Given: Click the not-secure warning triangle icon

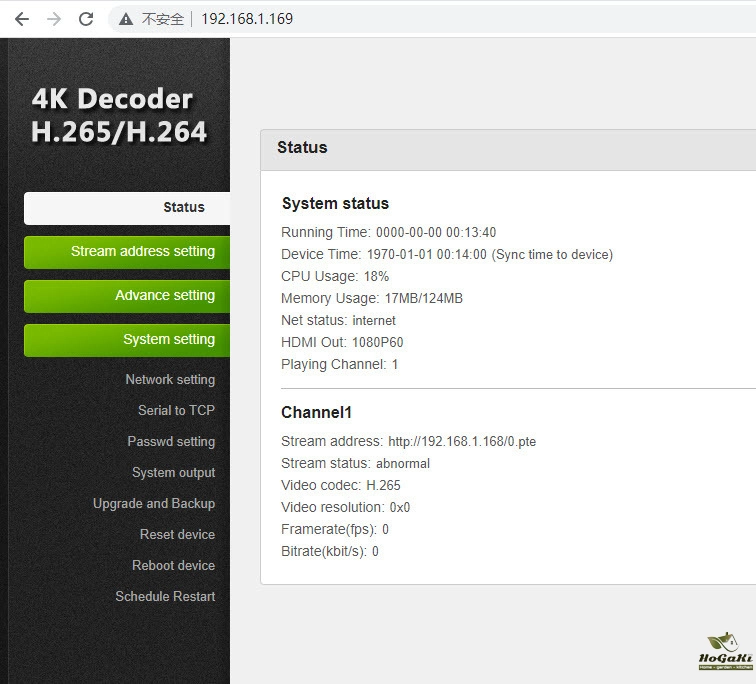Looking at the screenshot, I should (126, 19).
